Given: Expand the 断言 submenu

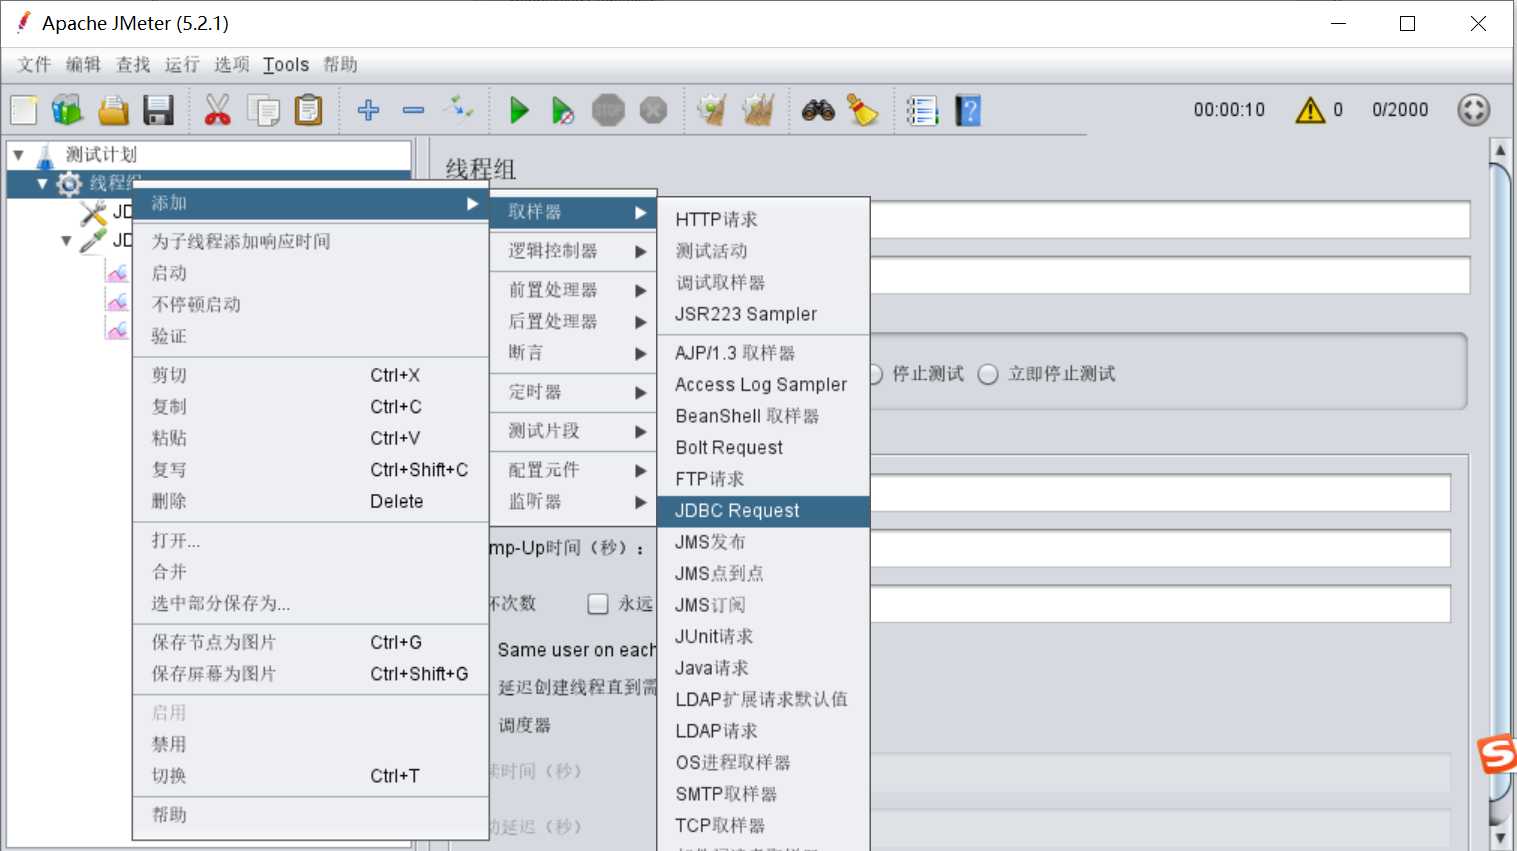Looking at the screenshot, I should [x=573, y=353].
